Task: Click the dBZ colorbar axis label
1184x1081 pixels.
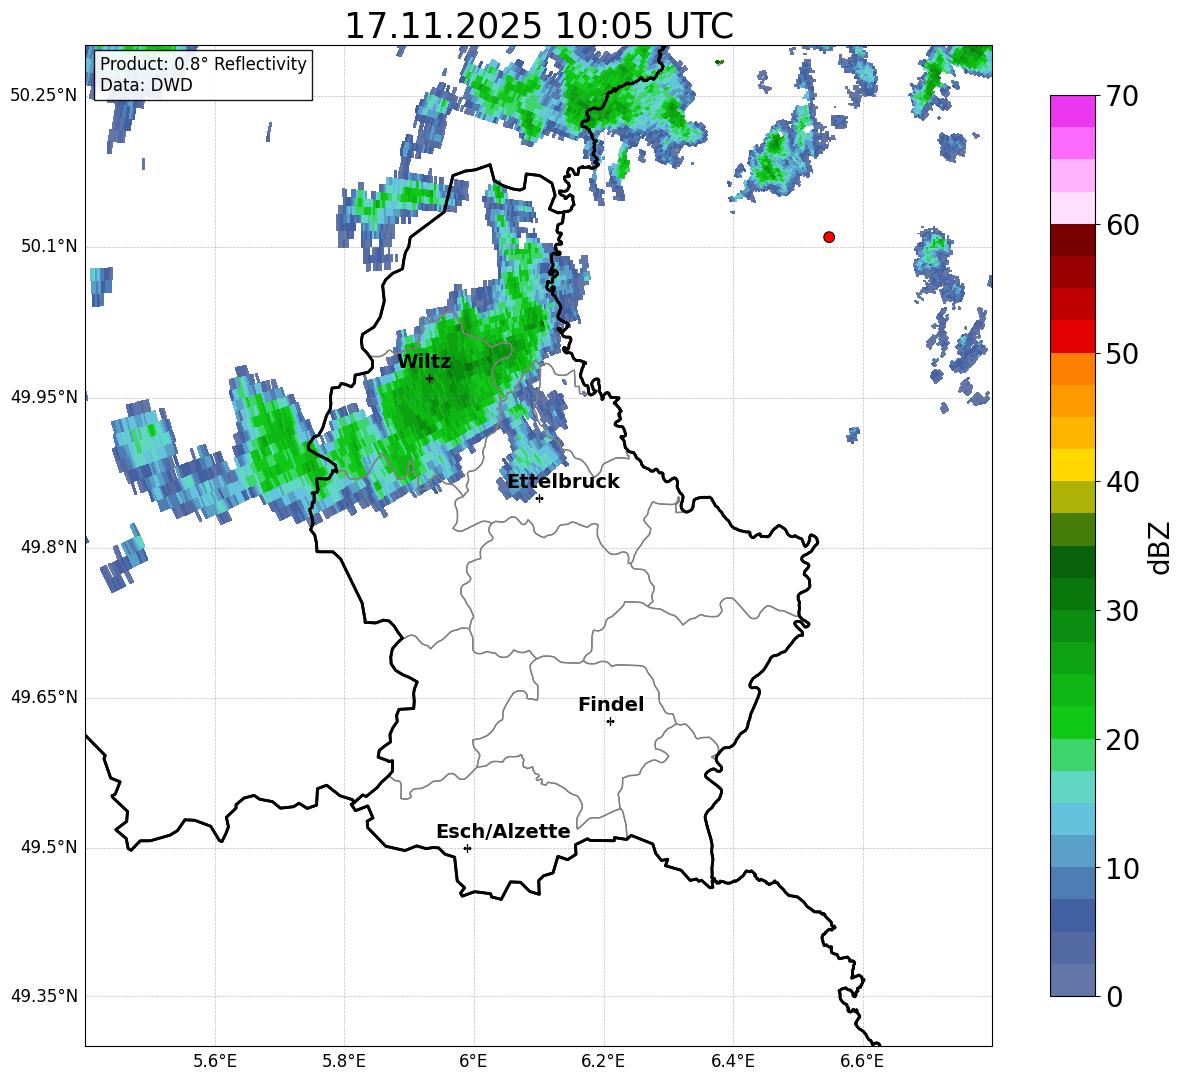Action: pyautogui.click(x=1159, y=547)
